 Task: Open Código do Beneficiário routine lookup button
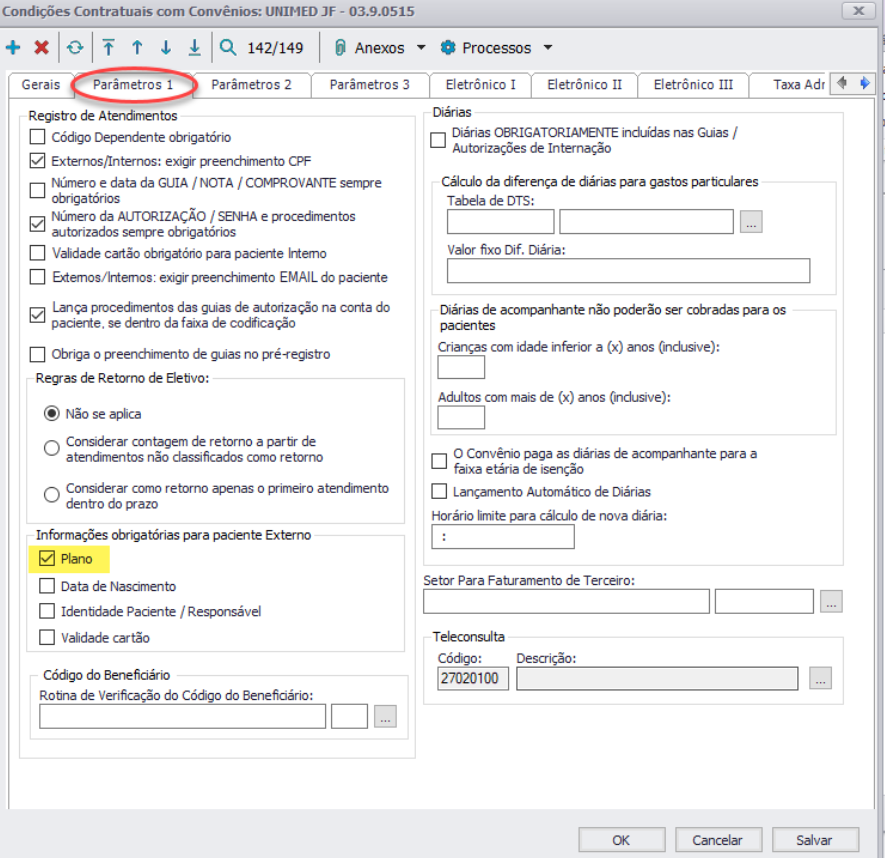(385, 716)
